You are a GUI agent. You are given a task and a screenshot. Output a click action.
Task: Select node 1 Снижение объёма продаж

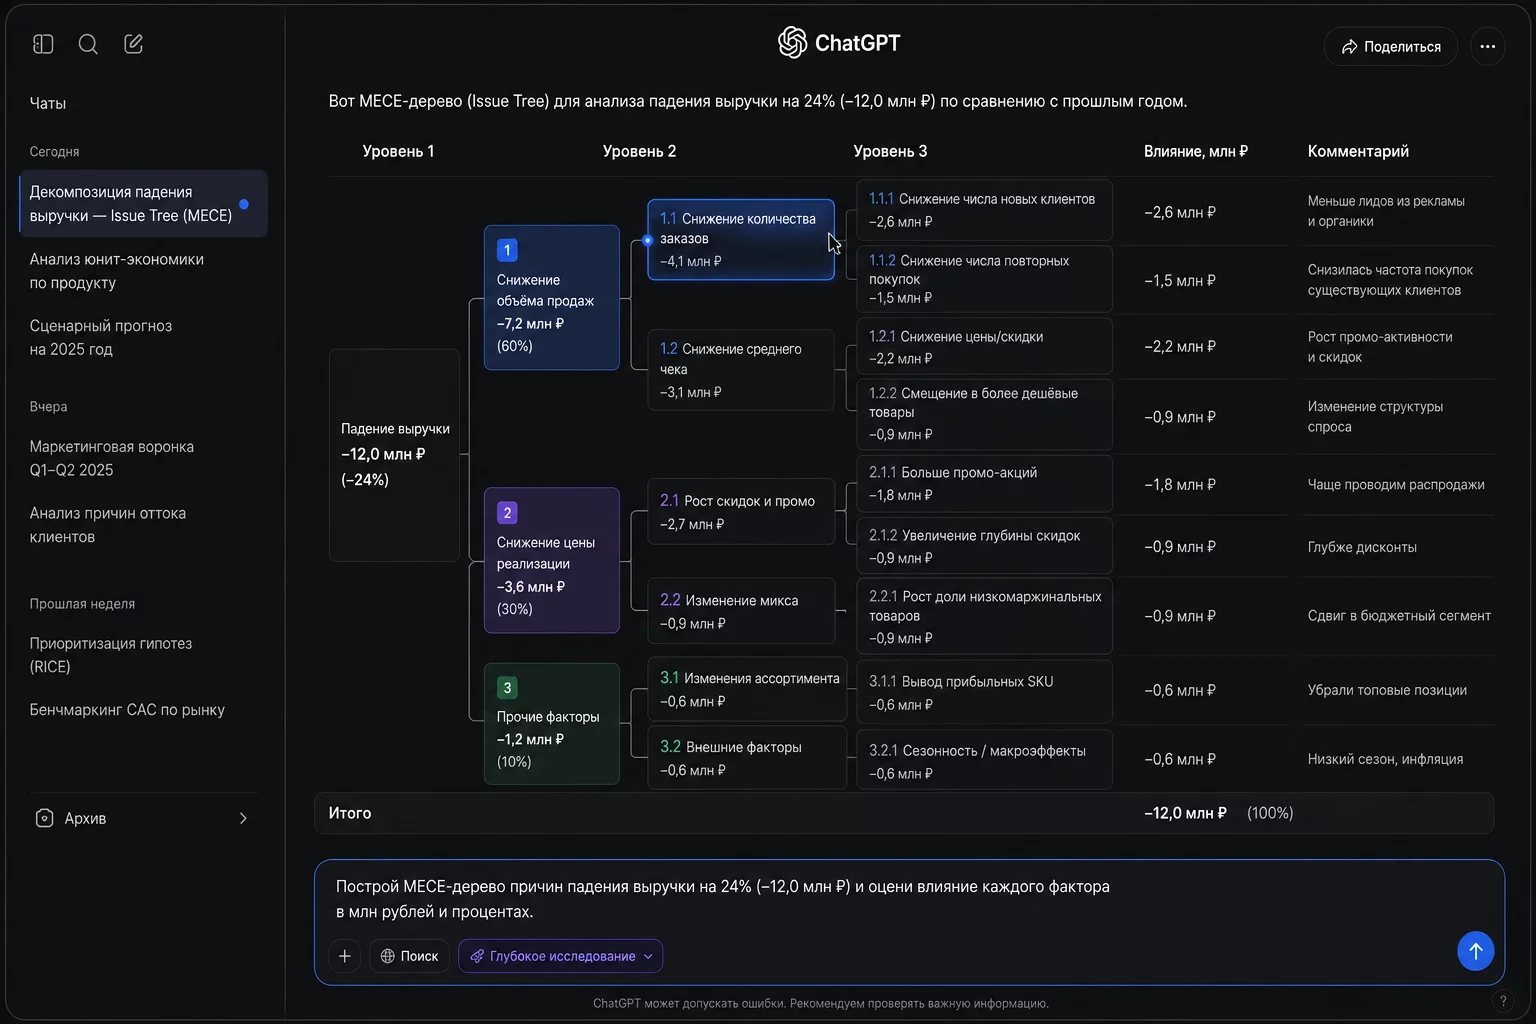(x=552, y=298)
